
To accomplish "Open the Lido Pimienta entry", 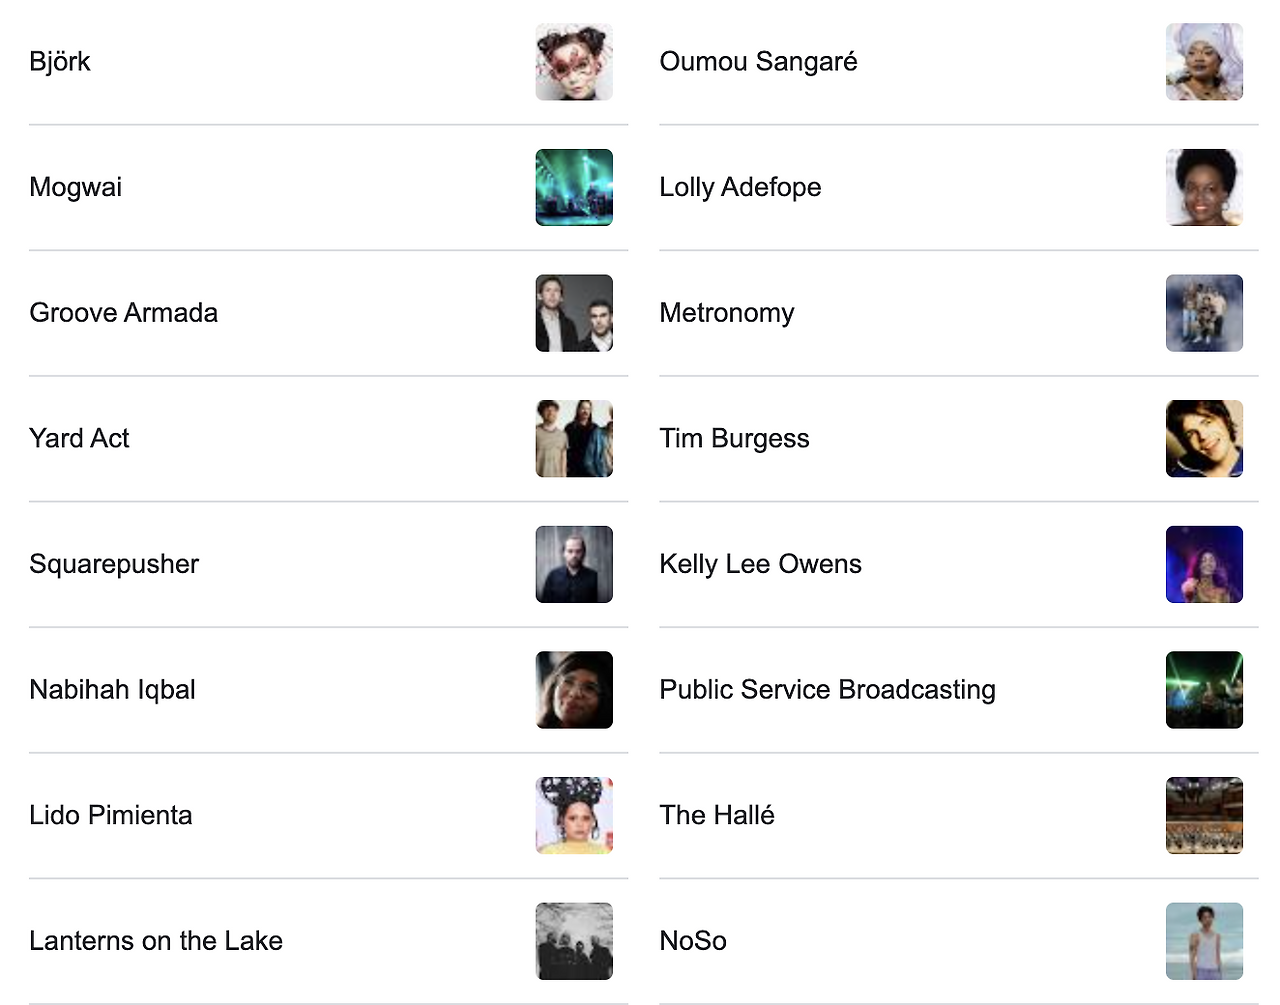I will 110,815.
